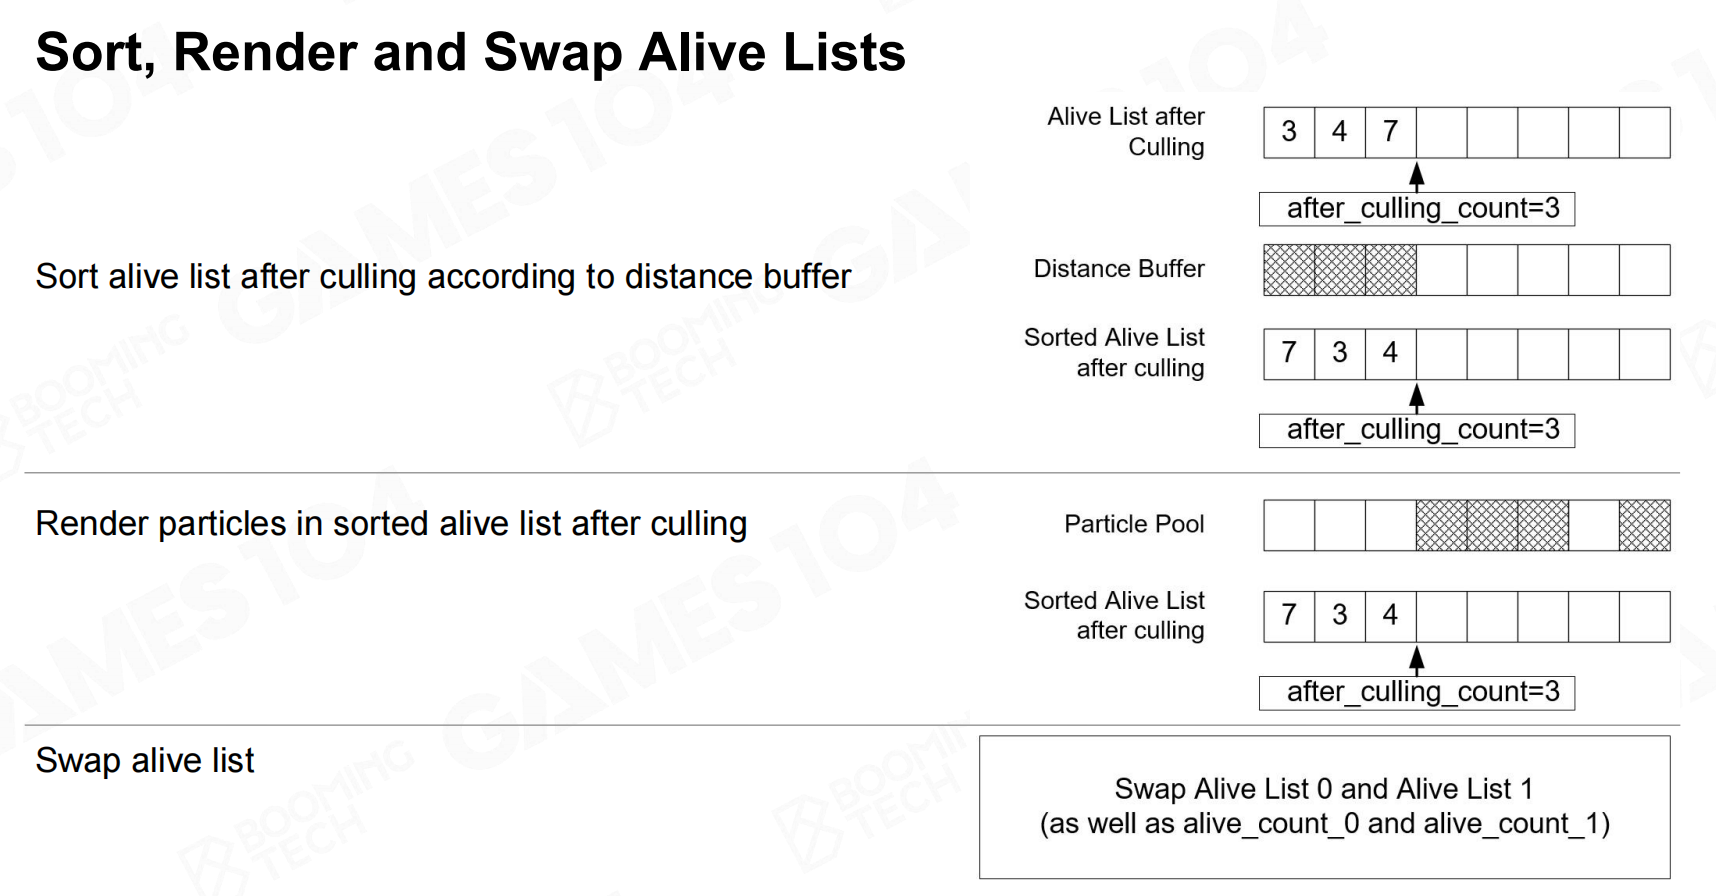
Task: Click the 'Swap alive list' heading text
Action: 145,761
